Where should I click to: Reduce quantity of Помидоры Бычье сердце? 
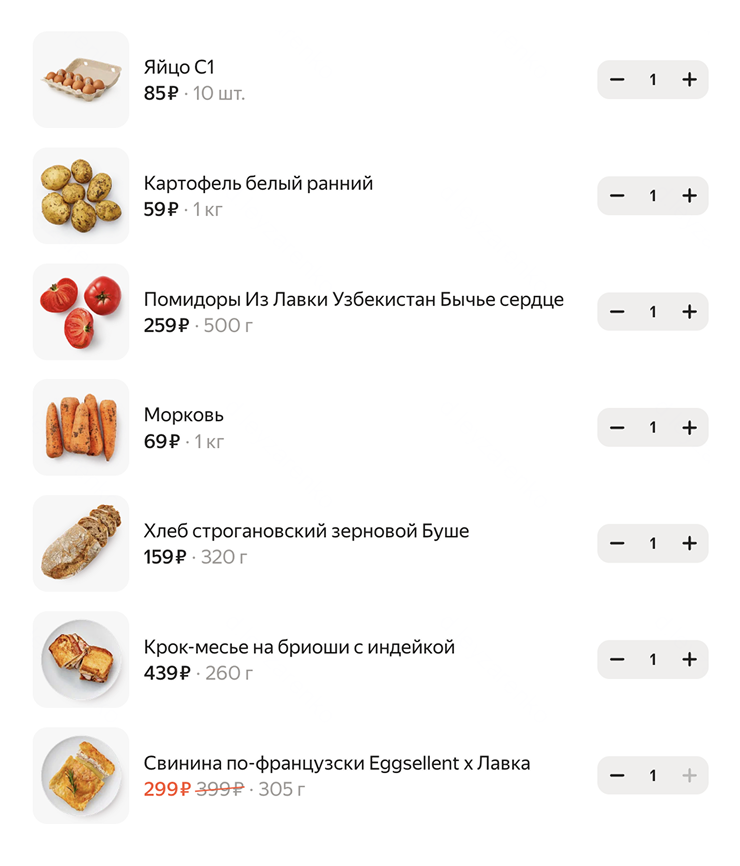point(617,312)
